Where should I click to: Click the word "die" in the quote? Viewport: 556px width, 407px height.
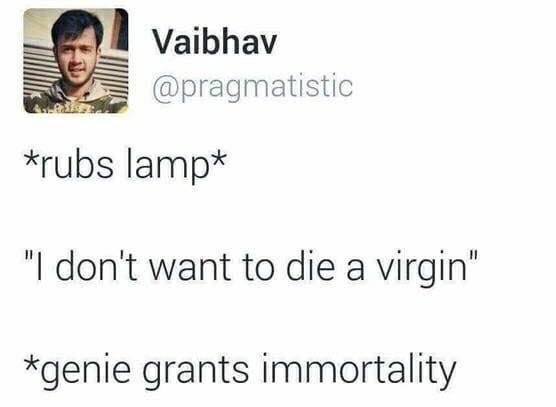click(x=310, y=266)
